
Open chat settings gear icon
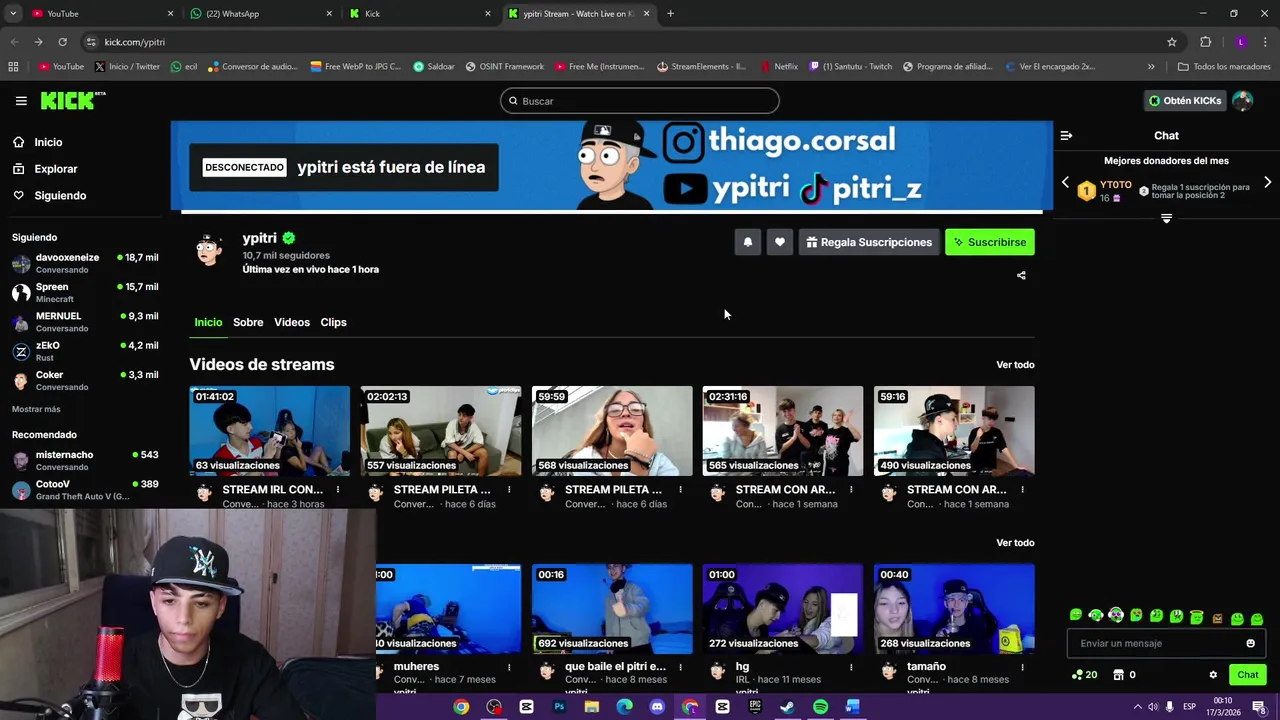pyautogui.click(x=1213, y=675)
